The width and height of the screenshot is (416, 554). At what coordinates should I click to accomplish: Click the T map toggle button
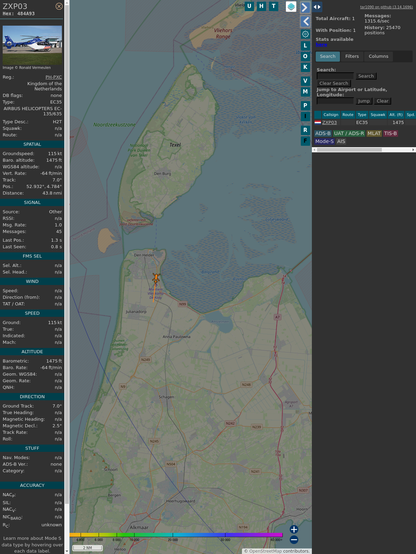(x=274, y=6)
